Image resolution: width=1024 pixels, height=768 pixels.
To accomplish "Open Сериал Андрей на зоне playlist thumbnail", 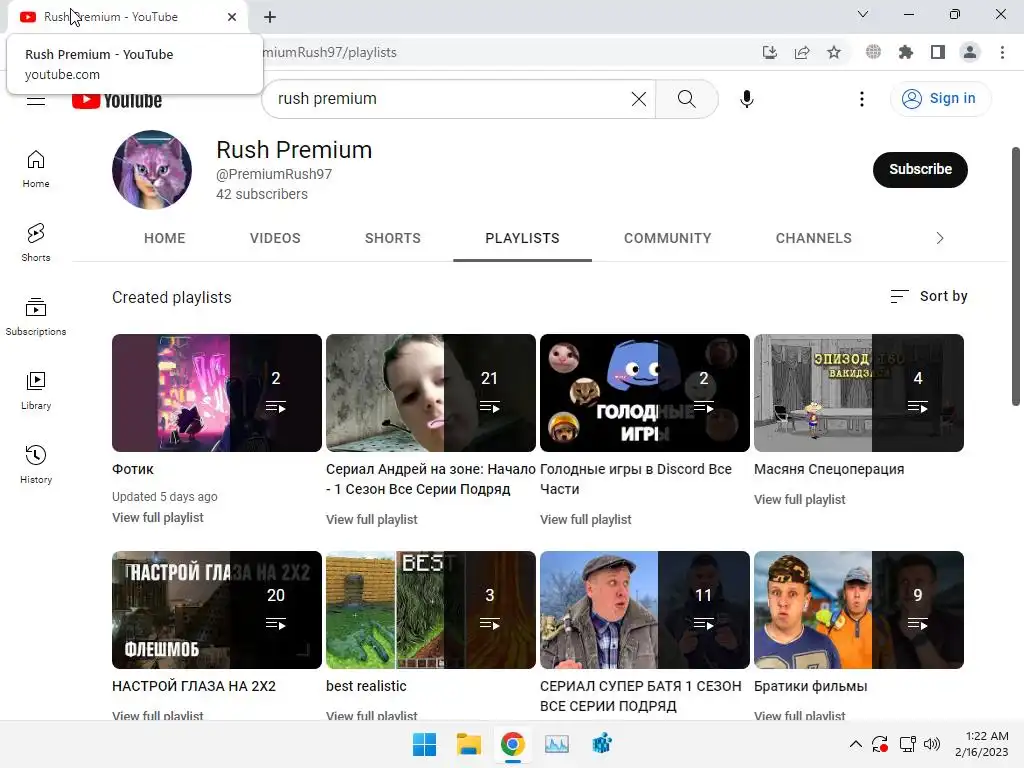I will click(x=431, y=393).
